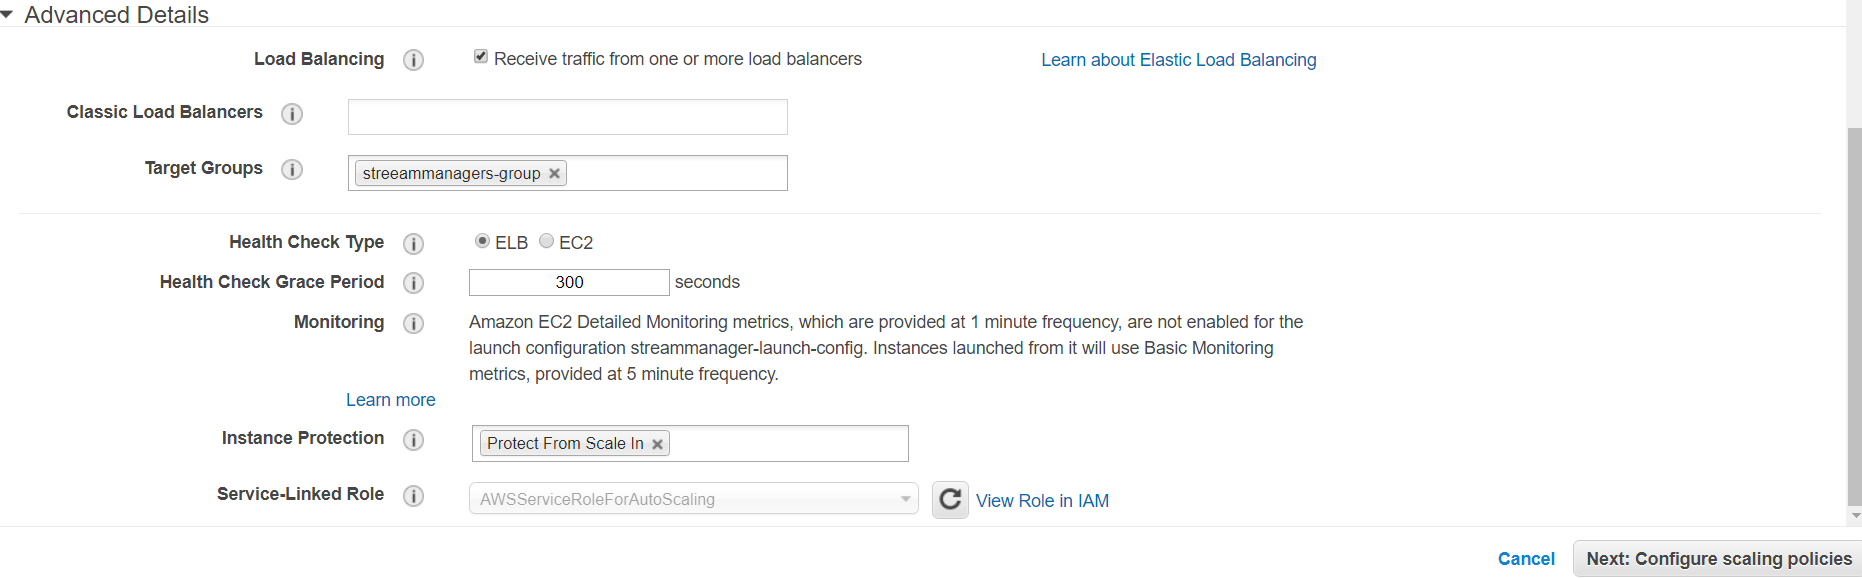Click the Protect From Scale In tag text
This screenshot has width=1862, height=578.
[565, 443]
